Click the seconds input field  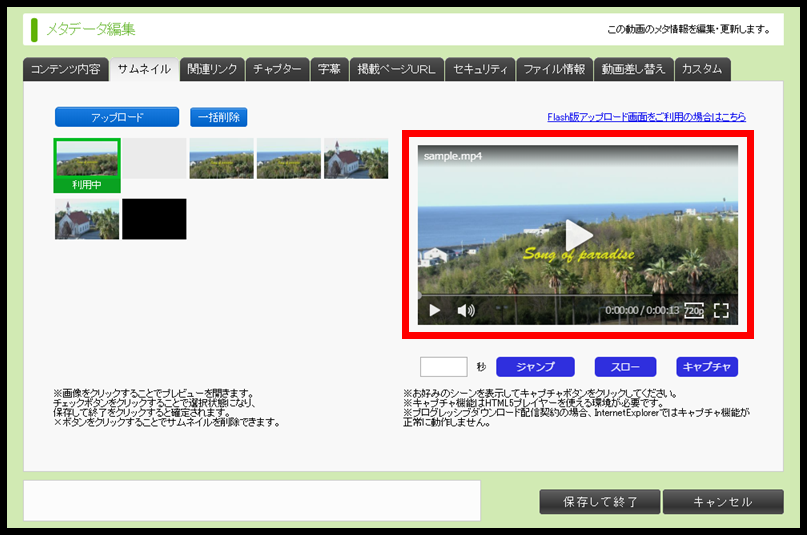(443, 366)
